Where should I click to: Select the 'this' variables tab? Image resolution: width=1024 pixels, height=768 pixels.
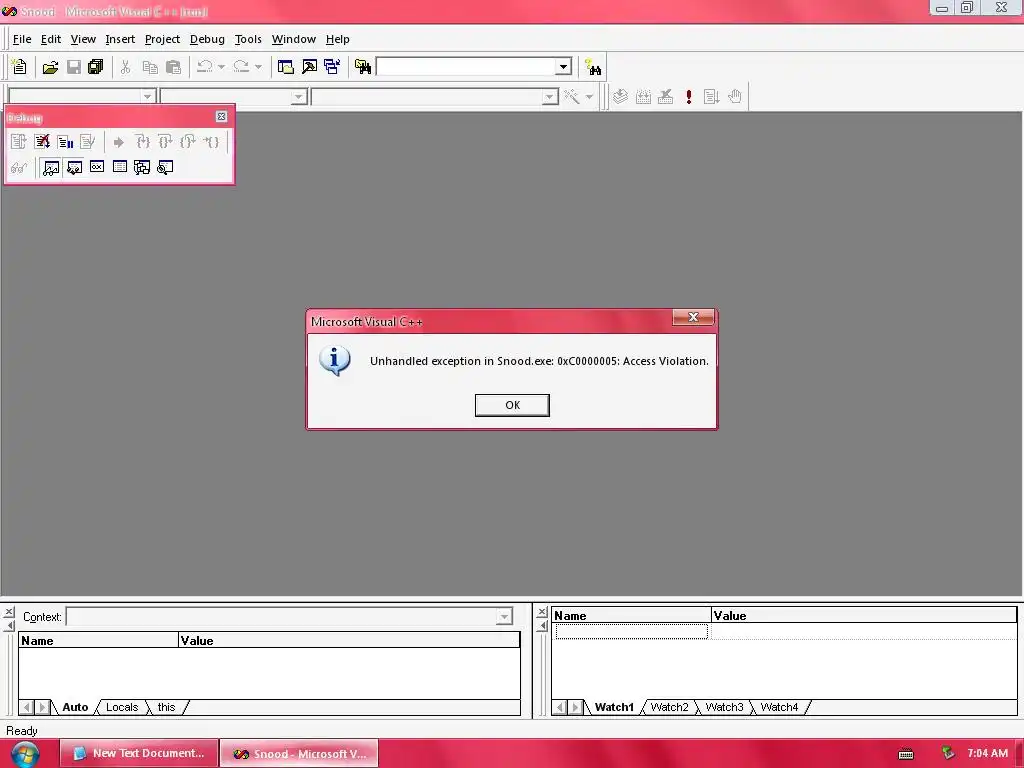coord(167,707)
